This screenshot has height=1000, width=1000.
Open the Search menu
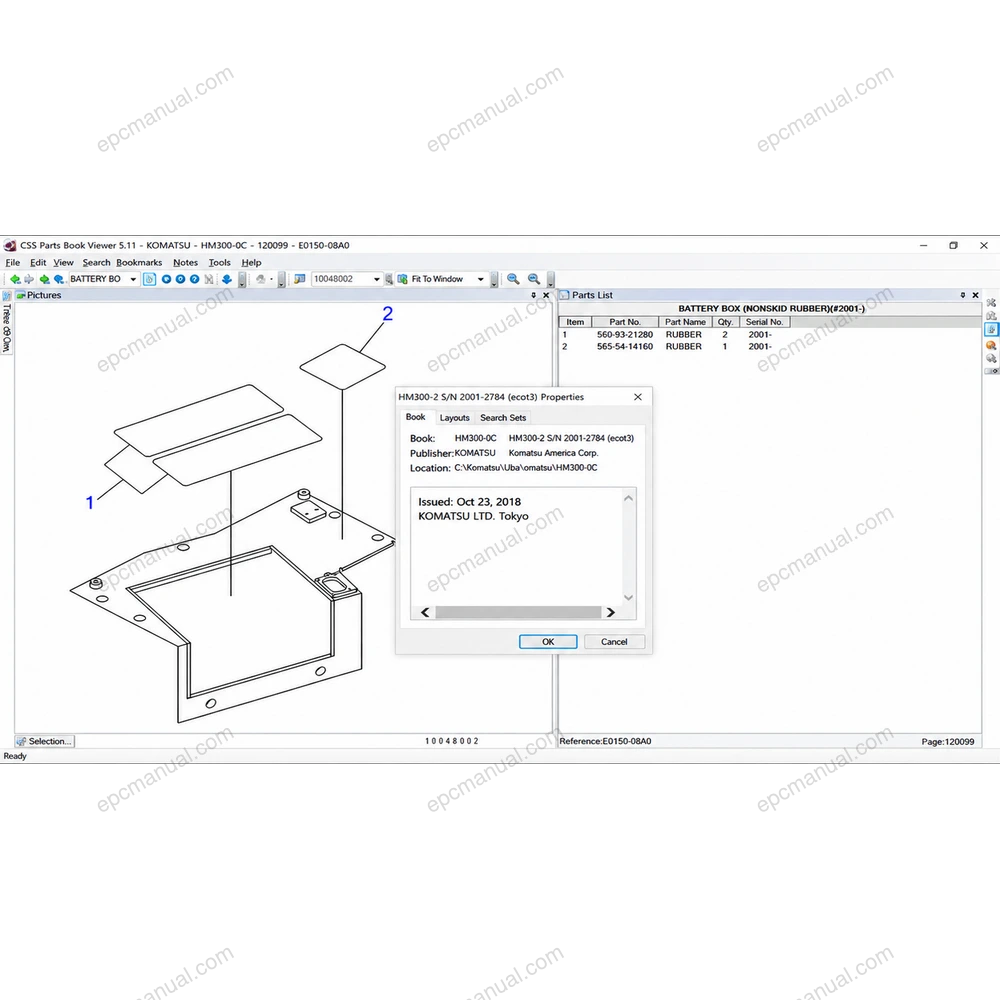coord(96,263)
